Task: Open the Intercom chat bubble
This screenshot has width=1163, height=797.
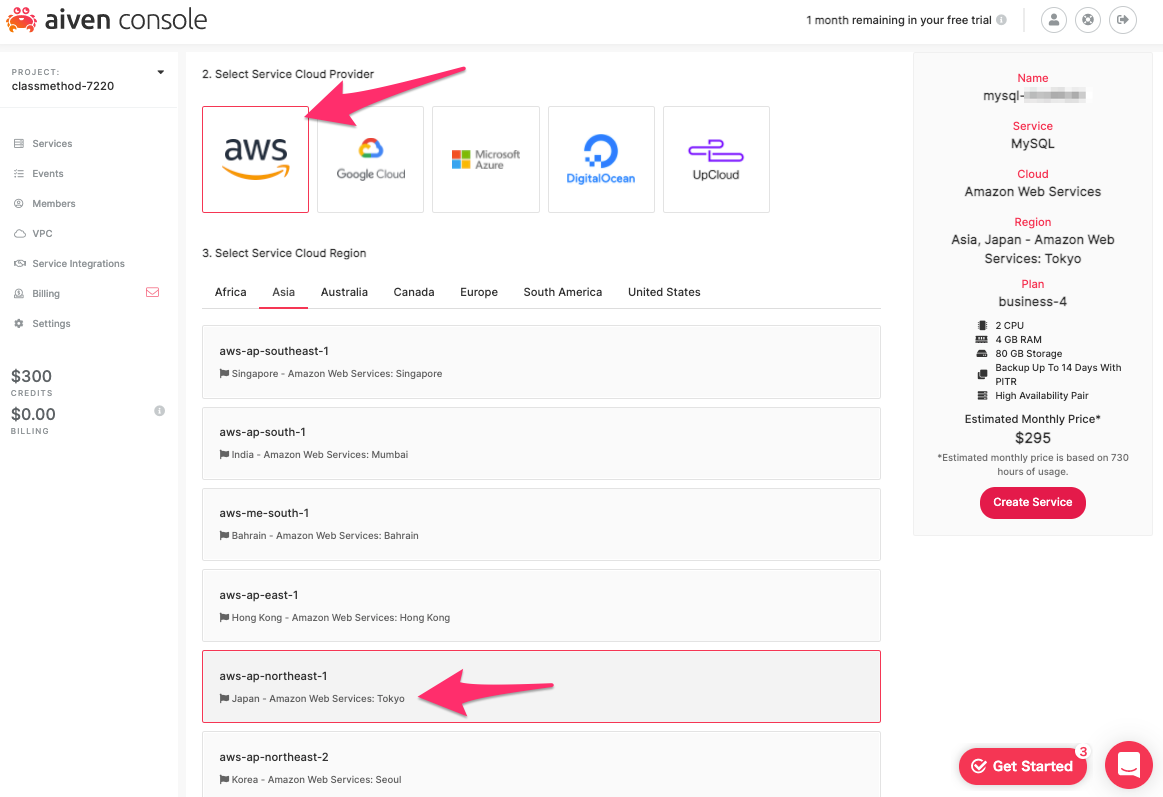Action: click(1129, 765)
